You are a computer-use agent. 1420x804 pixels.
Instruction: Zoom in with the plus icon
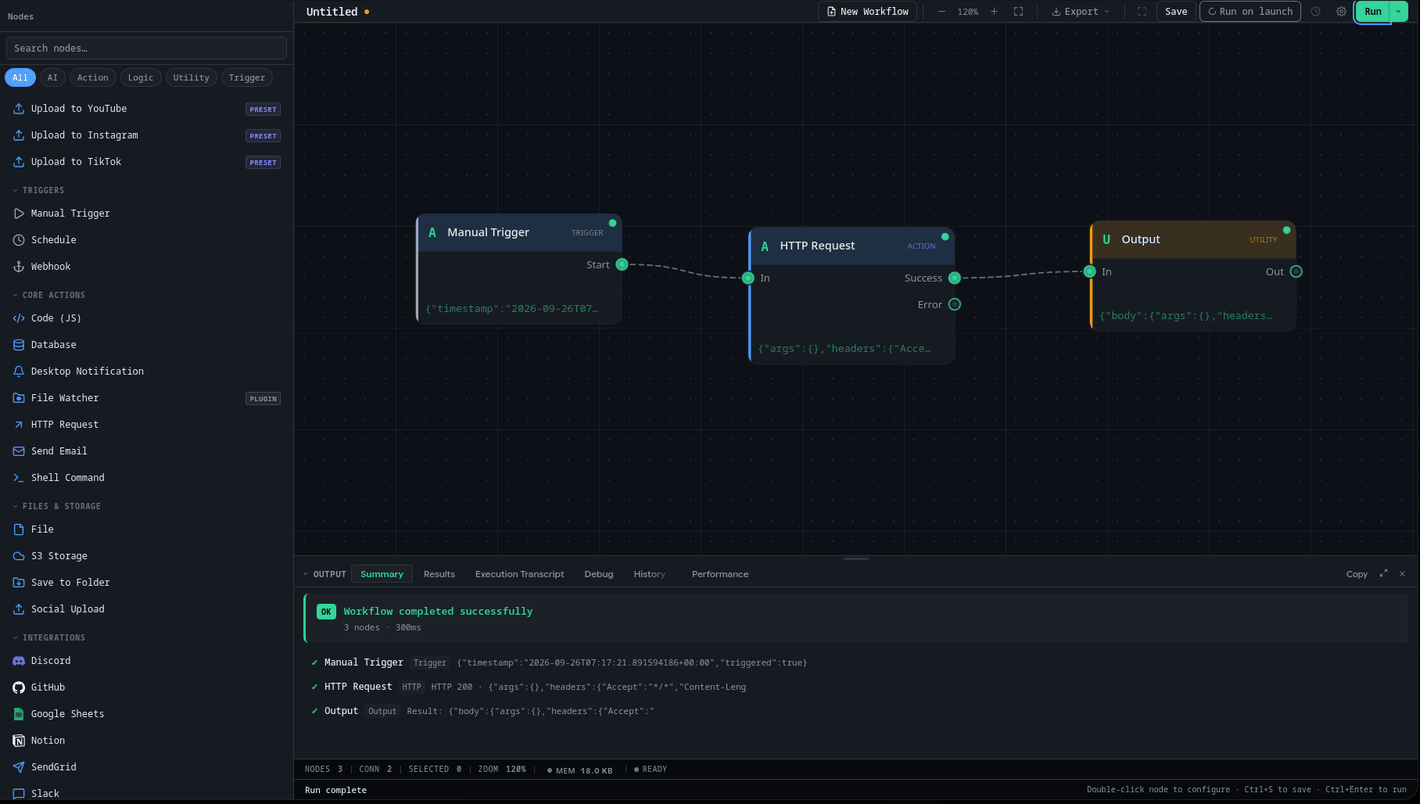pos(994,12)
